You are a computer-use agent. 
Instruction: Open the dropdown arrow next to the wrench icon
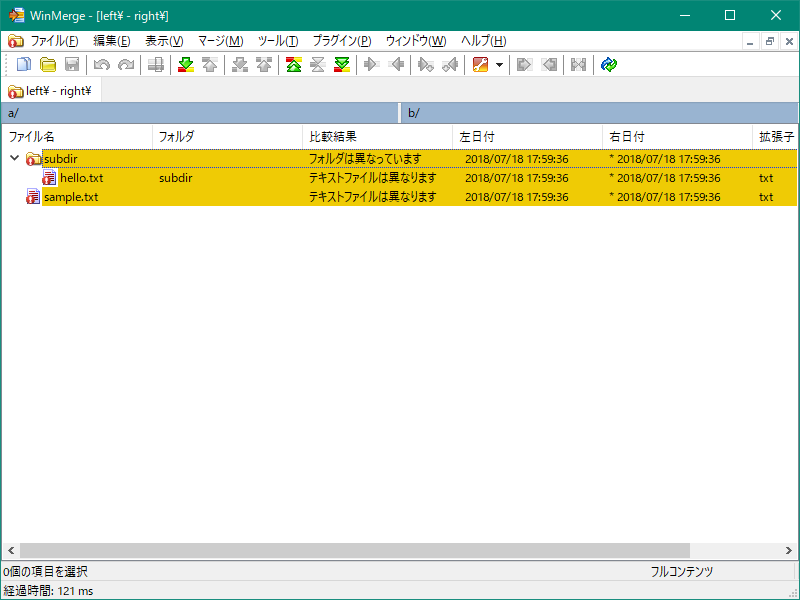click(497, 64)
